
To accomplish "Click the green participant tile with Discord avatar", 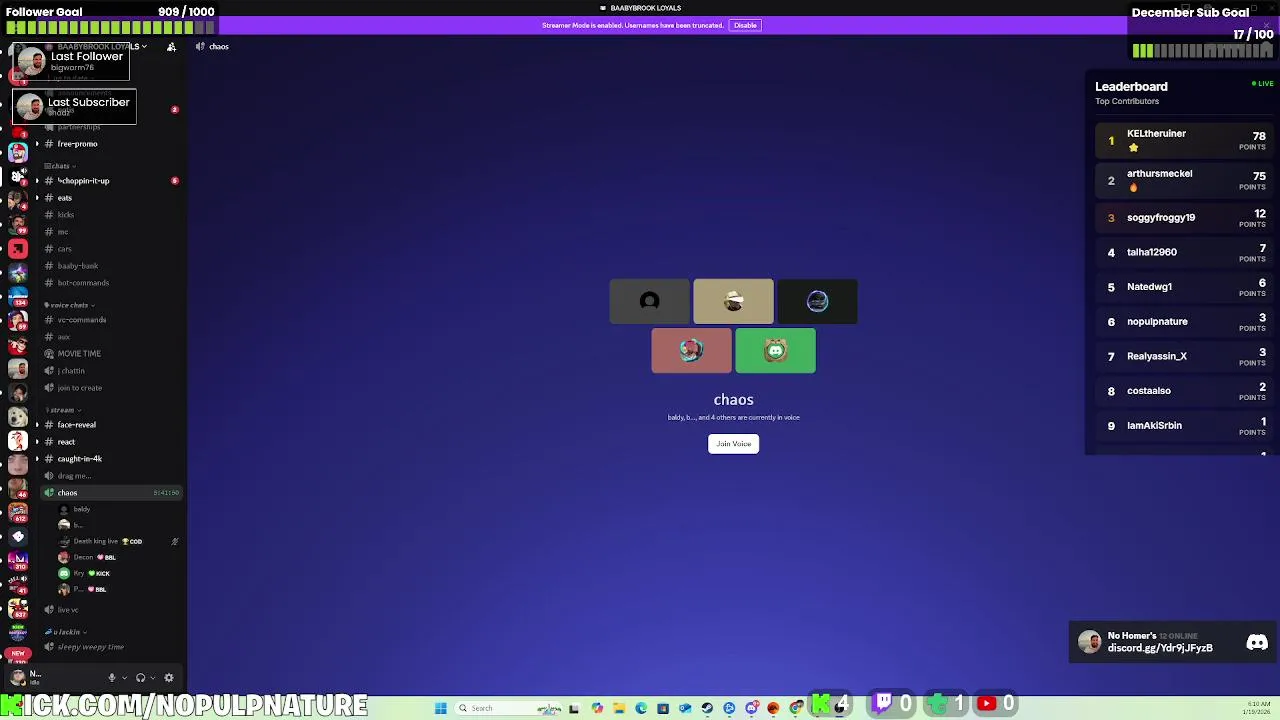I will (775, 350).
